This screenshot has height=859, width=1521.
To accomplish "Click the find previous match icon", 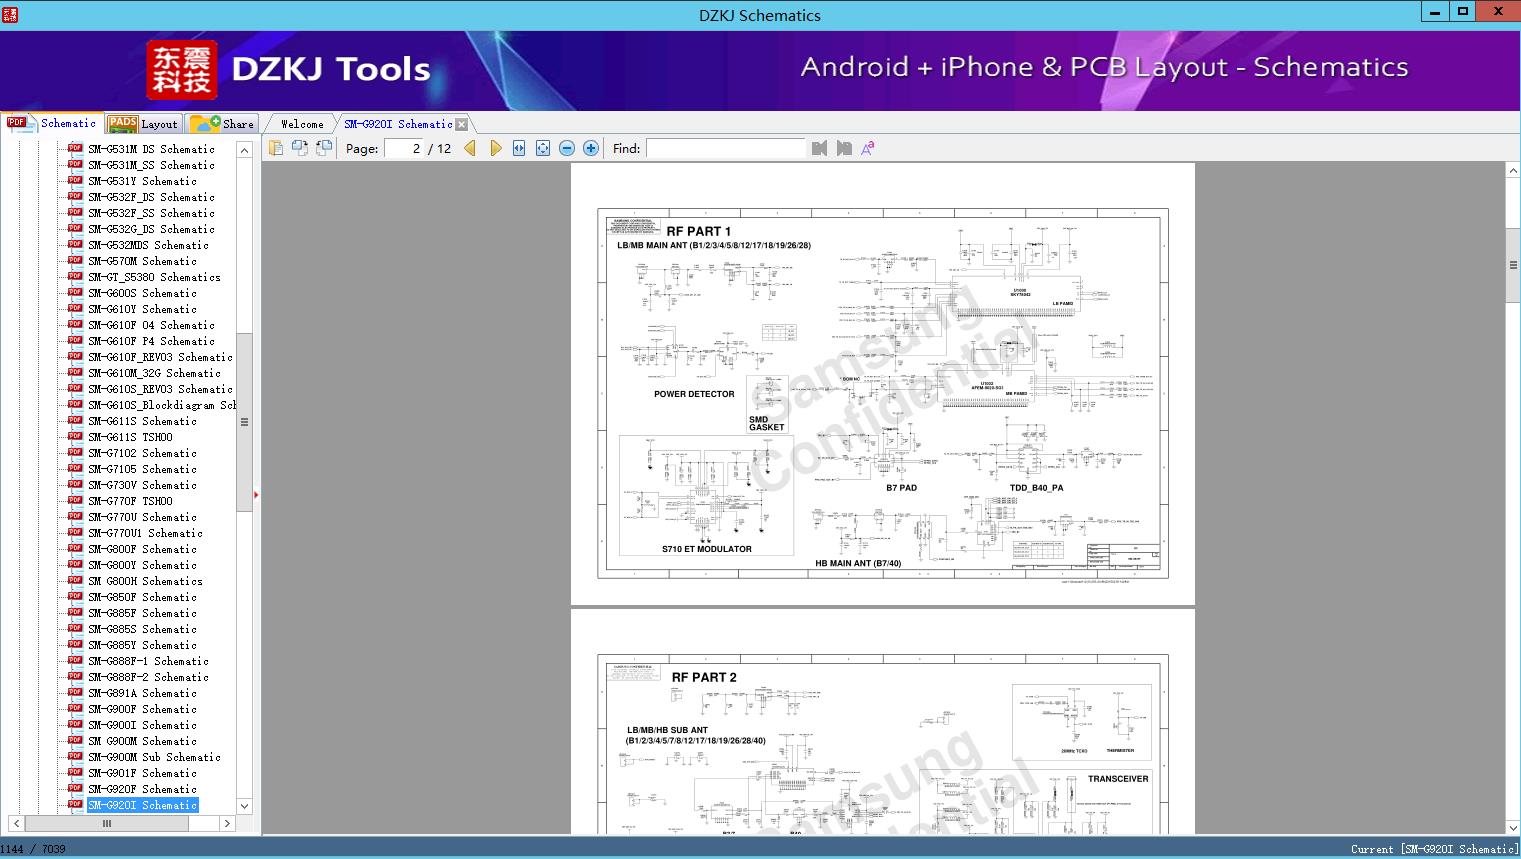I will point(820,148).
